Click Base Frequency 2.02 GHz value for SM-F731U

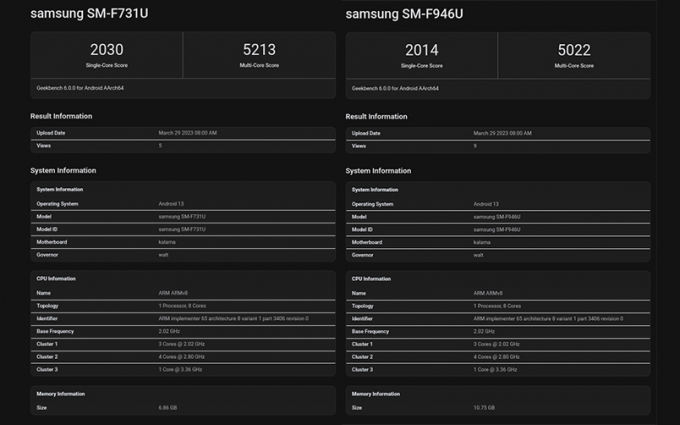tap(169, 331)
